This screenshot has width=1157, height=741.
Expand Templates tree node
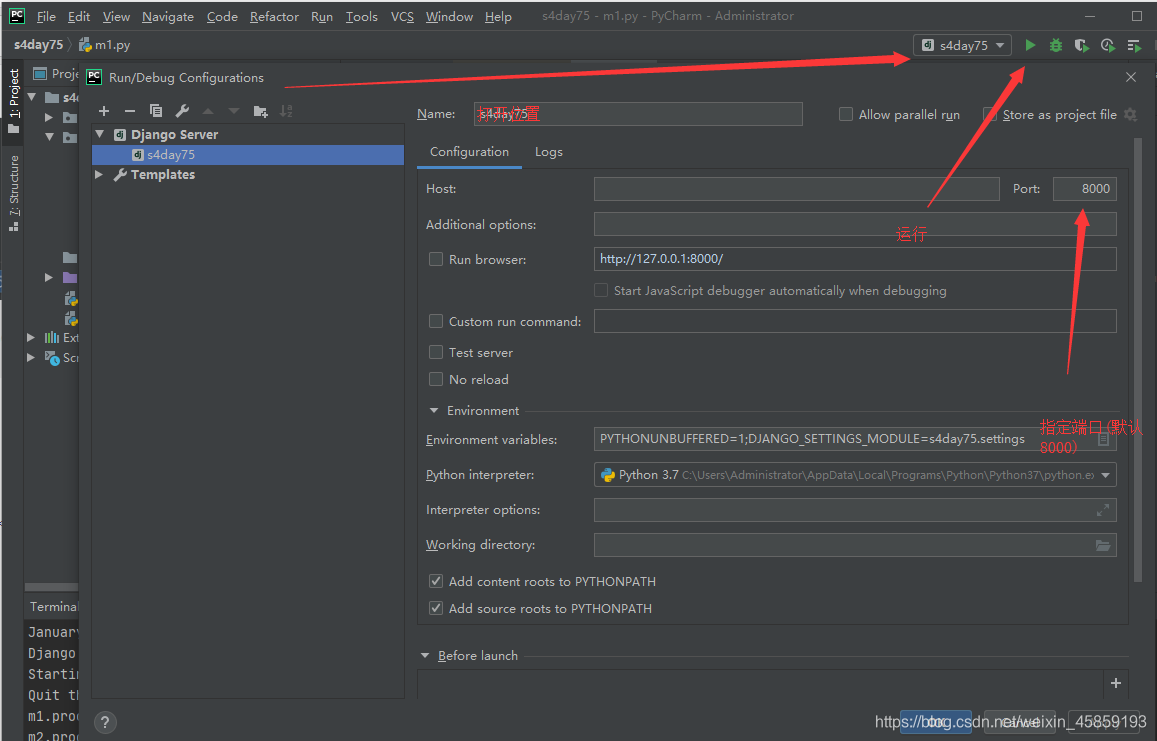99,175
